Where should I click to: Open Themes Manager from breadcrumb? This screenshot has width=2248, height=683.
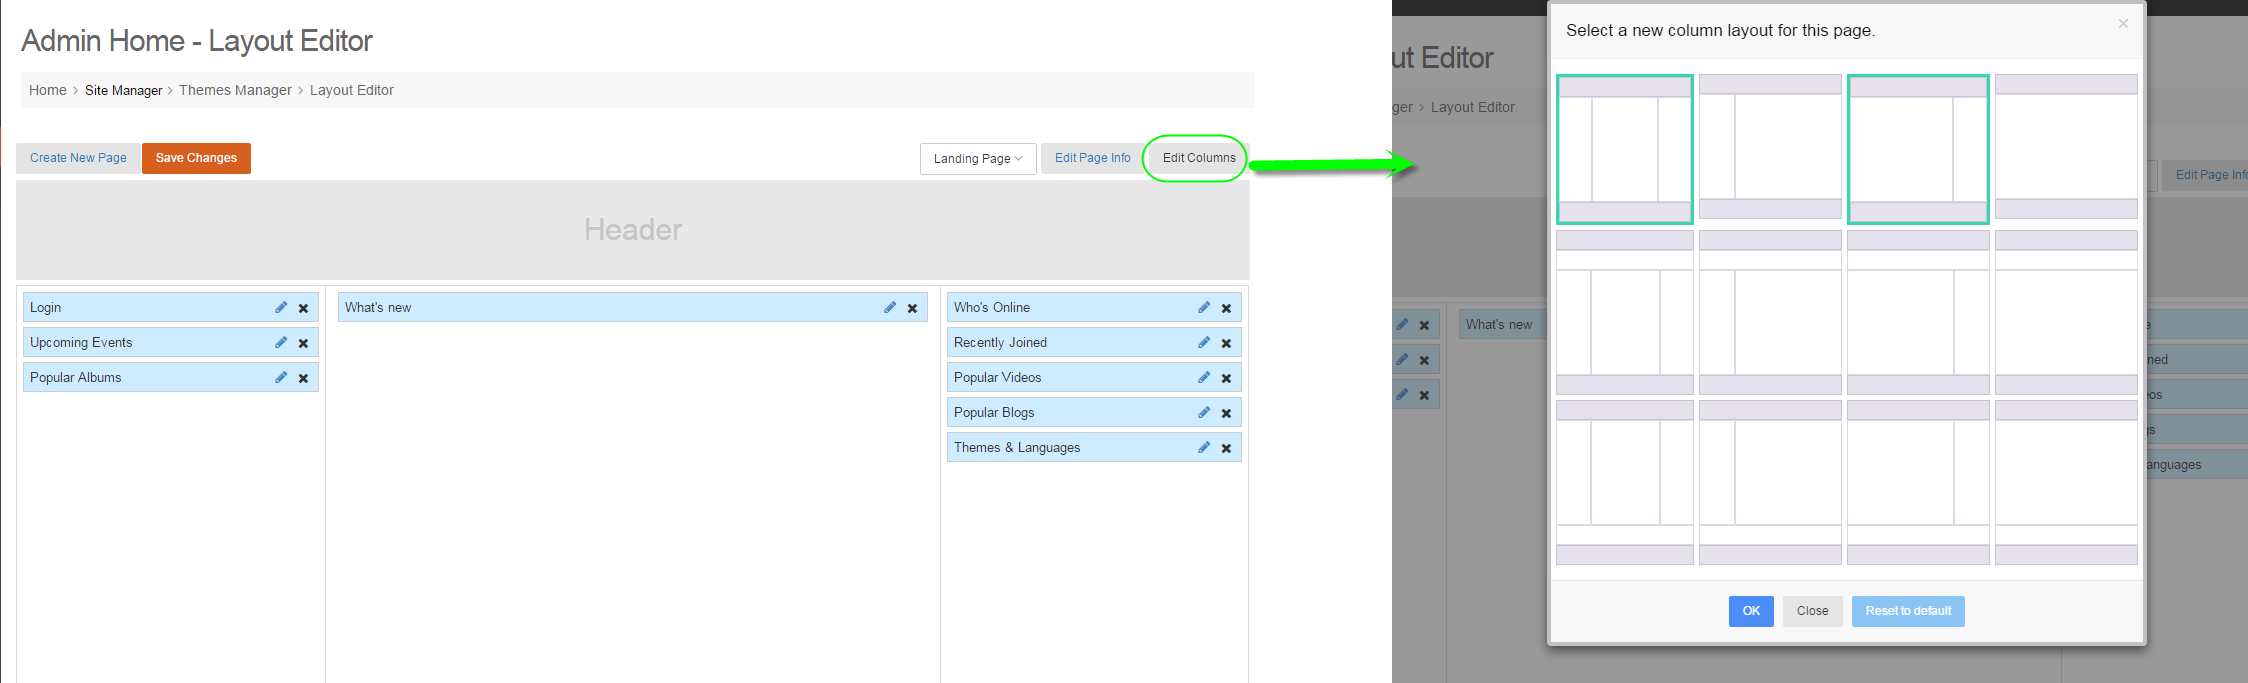(235, 90)
